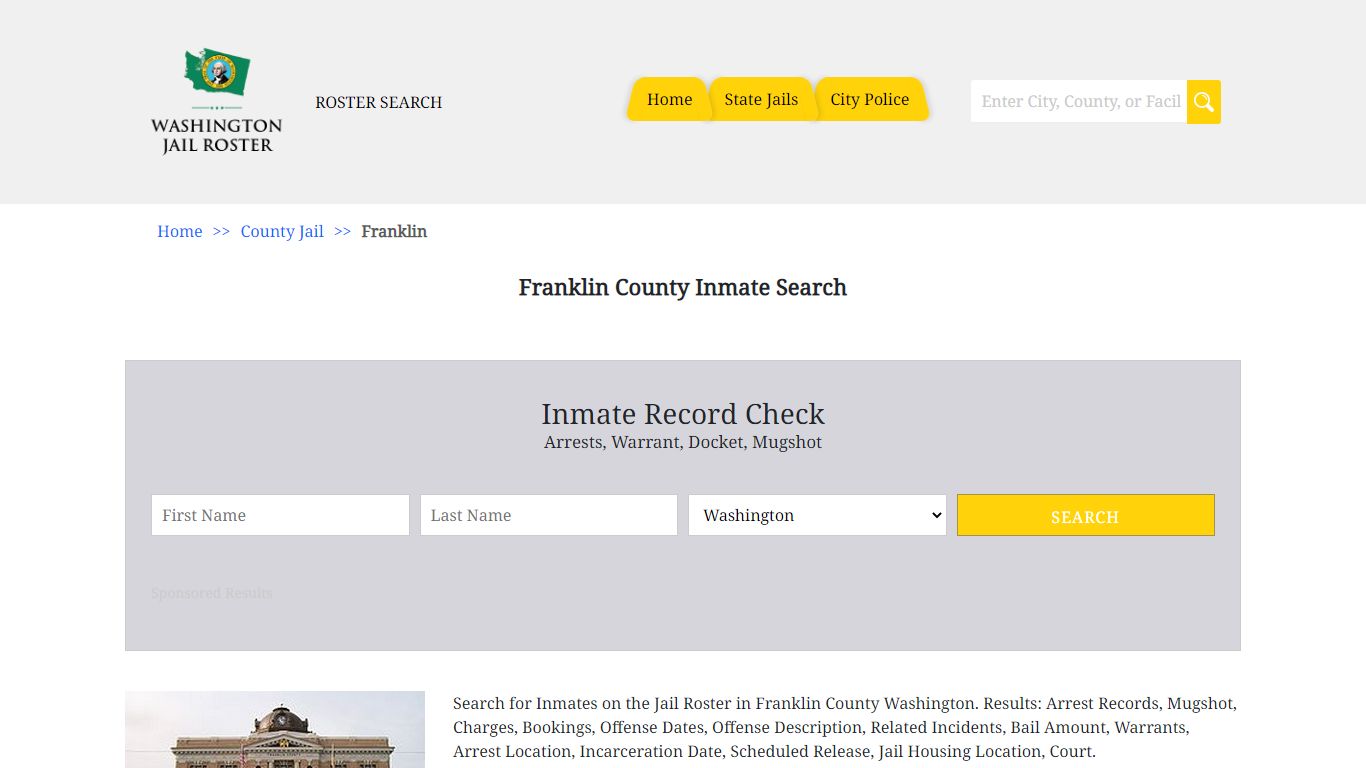
Task: Open the City Police nav tab
Action: pos(870,99)
